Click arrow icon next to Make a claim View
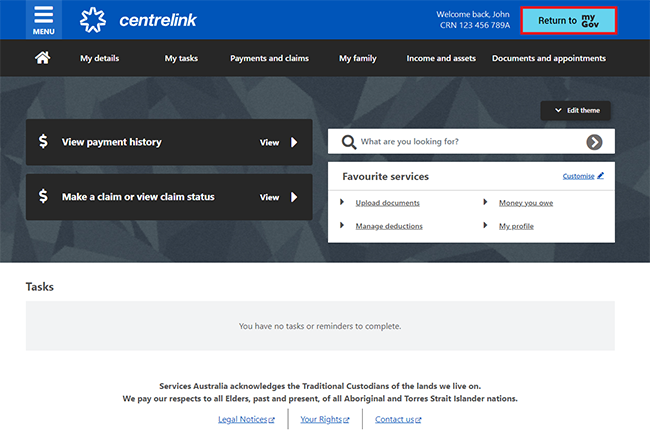650x436 pixels. coord(294,197)
